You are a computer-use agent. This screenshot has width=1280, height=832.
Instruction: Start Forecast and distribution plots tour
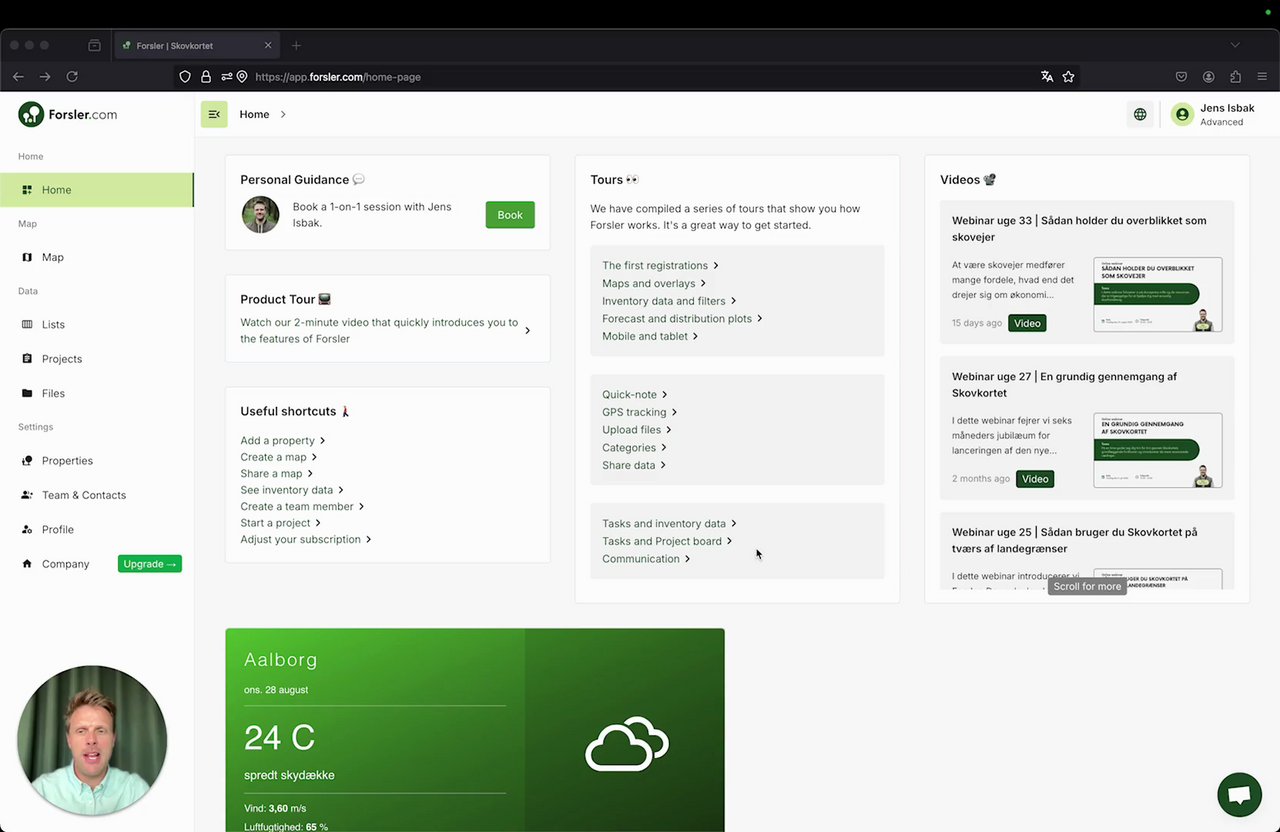[x=682, y=318]
